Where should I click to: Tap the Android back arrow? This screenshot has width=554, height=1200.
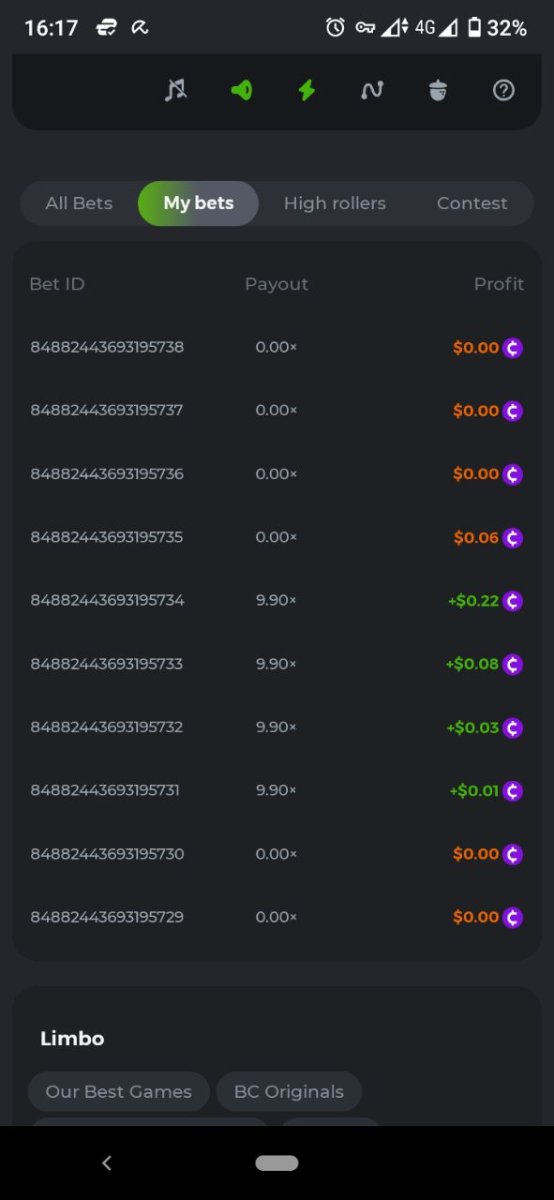107,1163
